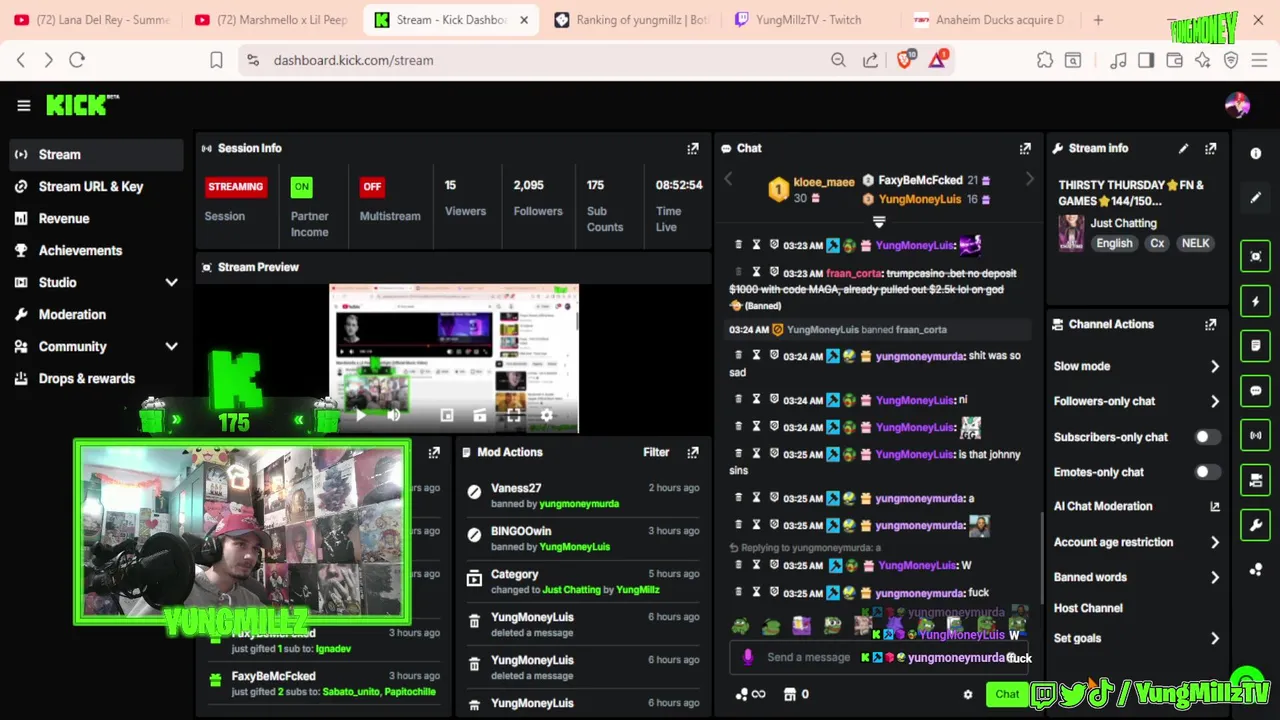Open Stream URL & Key page
Screen dimensions: 1280x720
click(x=96, y=186)
